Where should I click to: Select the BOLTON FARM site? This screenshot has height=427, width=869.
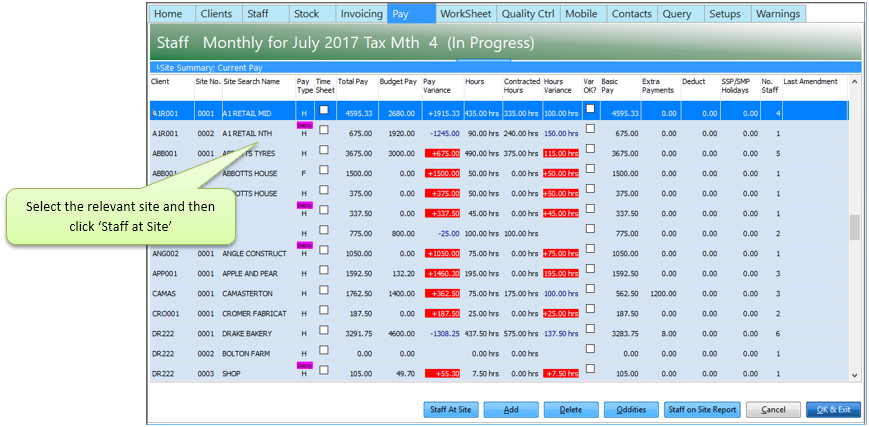point(499,353)
